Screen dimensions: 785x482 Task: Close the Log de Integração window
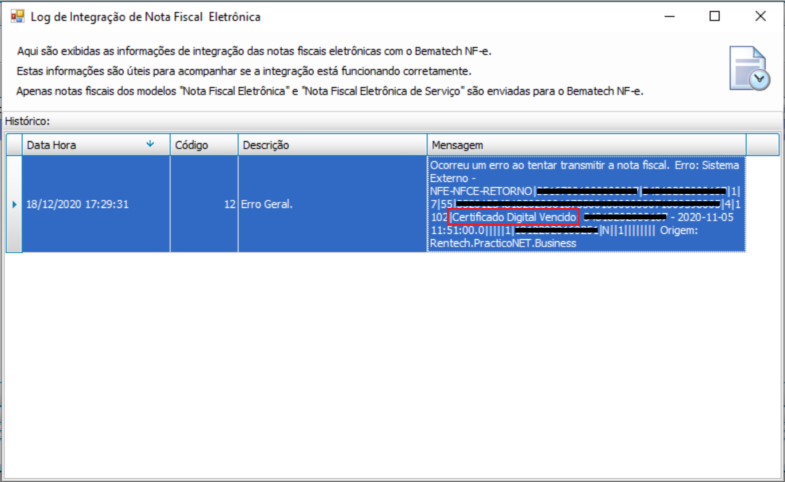760,17
